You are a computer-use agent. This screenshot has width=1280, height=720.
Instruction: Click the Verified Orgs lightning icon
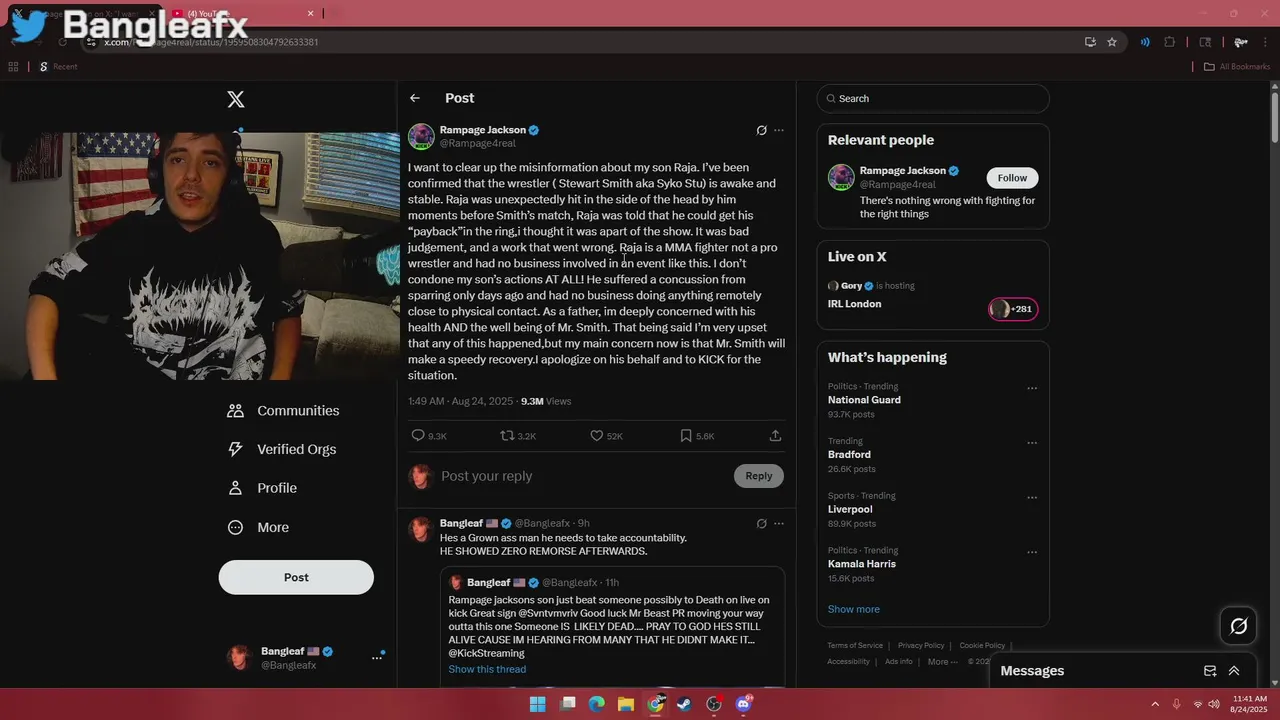click(x=236, y=450)
